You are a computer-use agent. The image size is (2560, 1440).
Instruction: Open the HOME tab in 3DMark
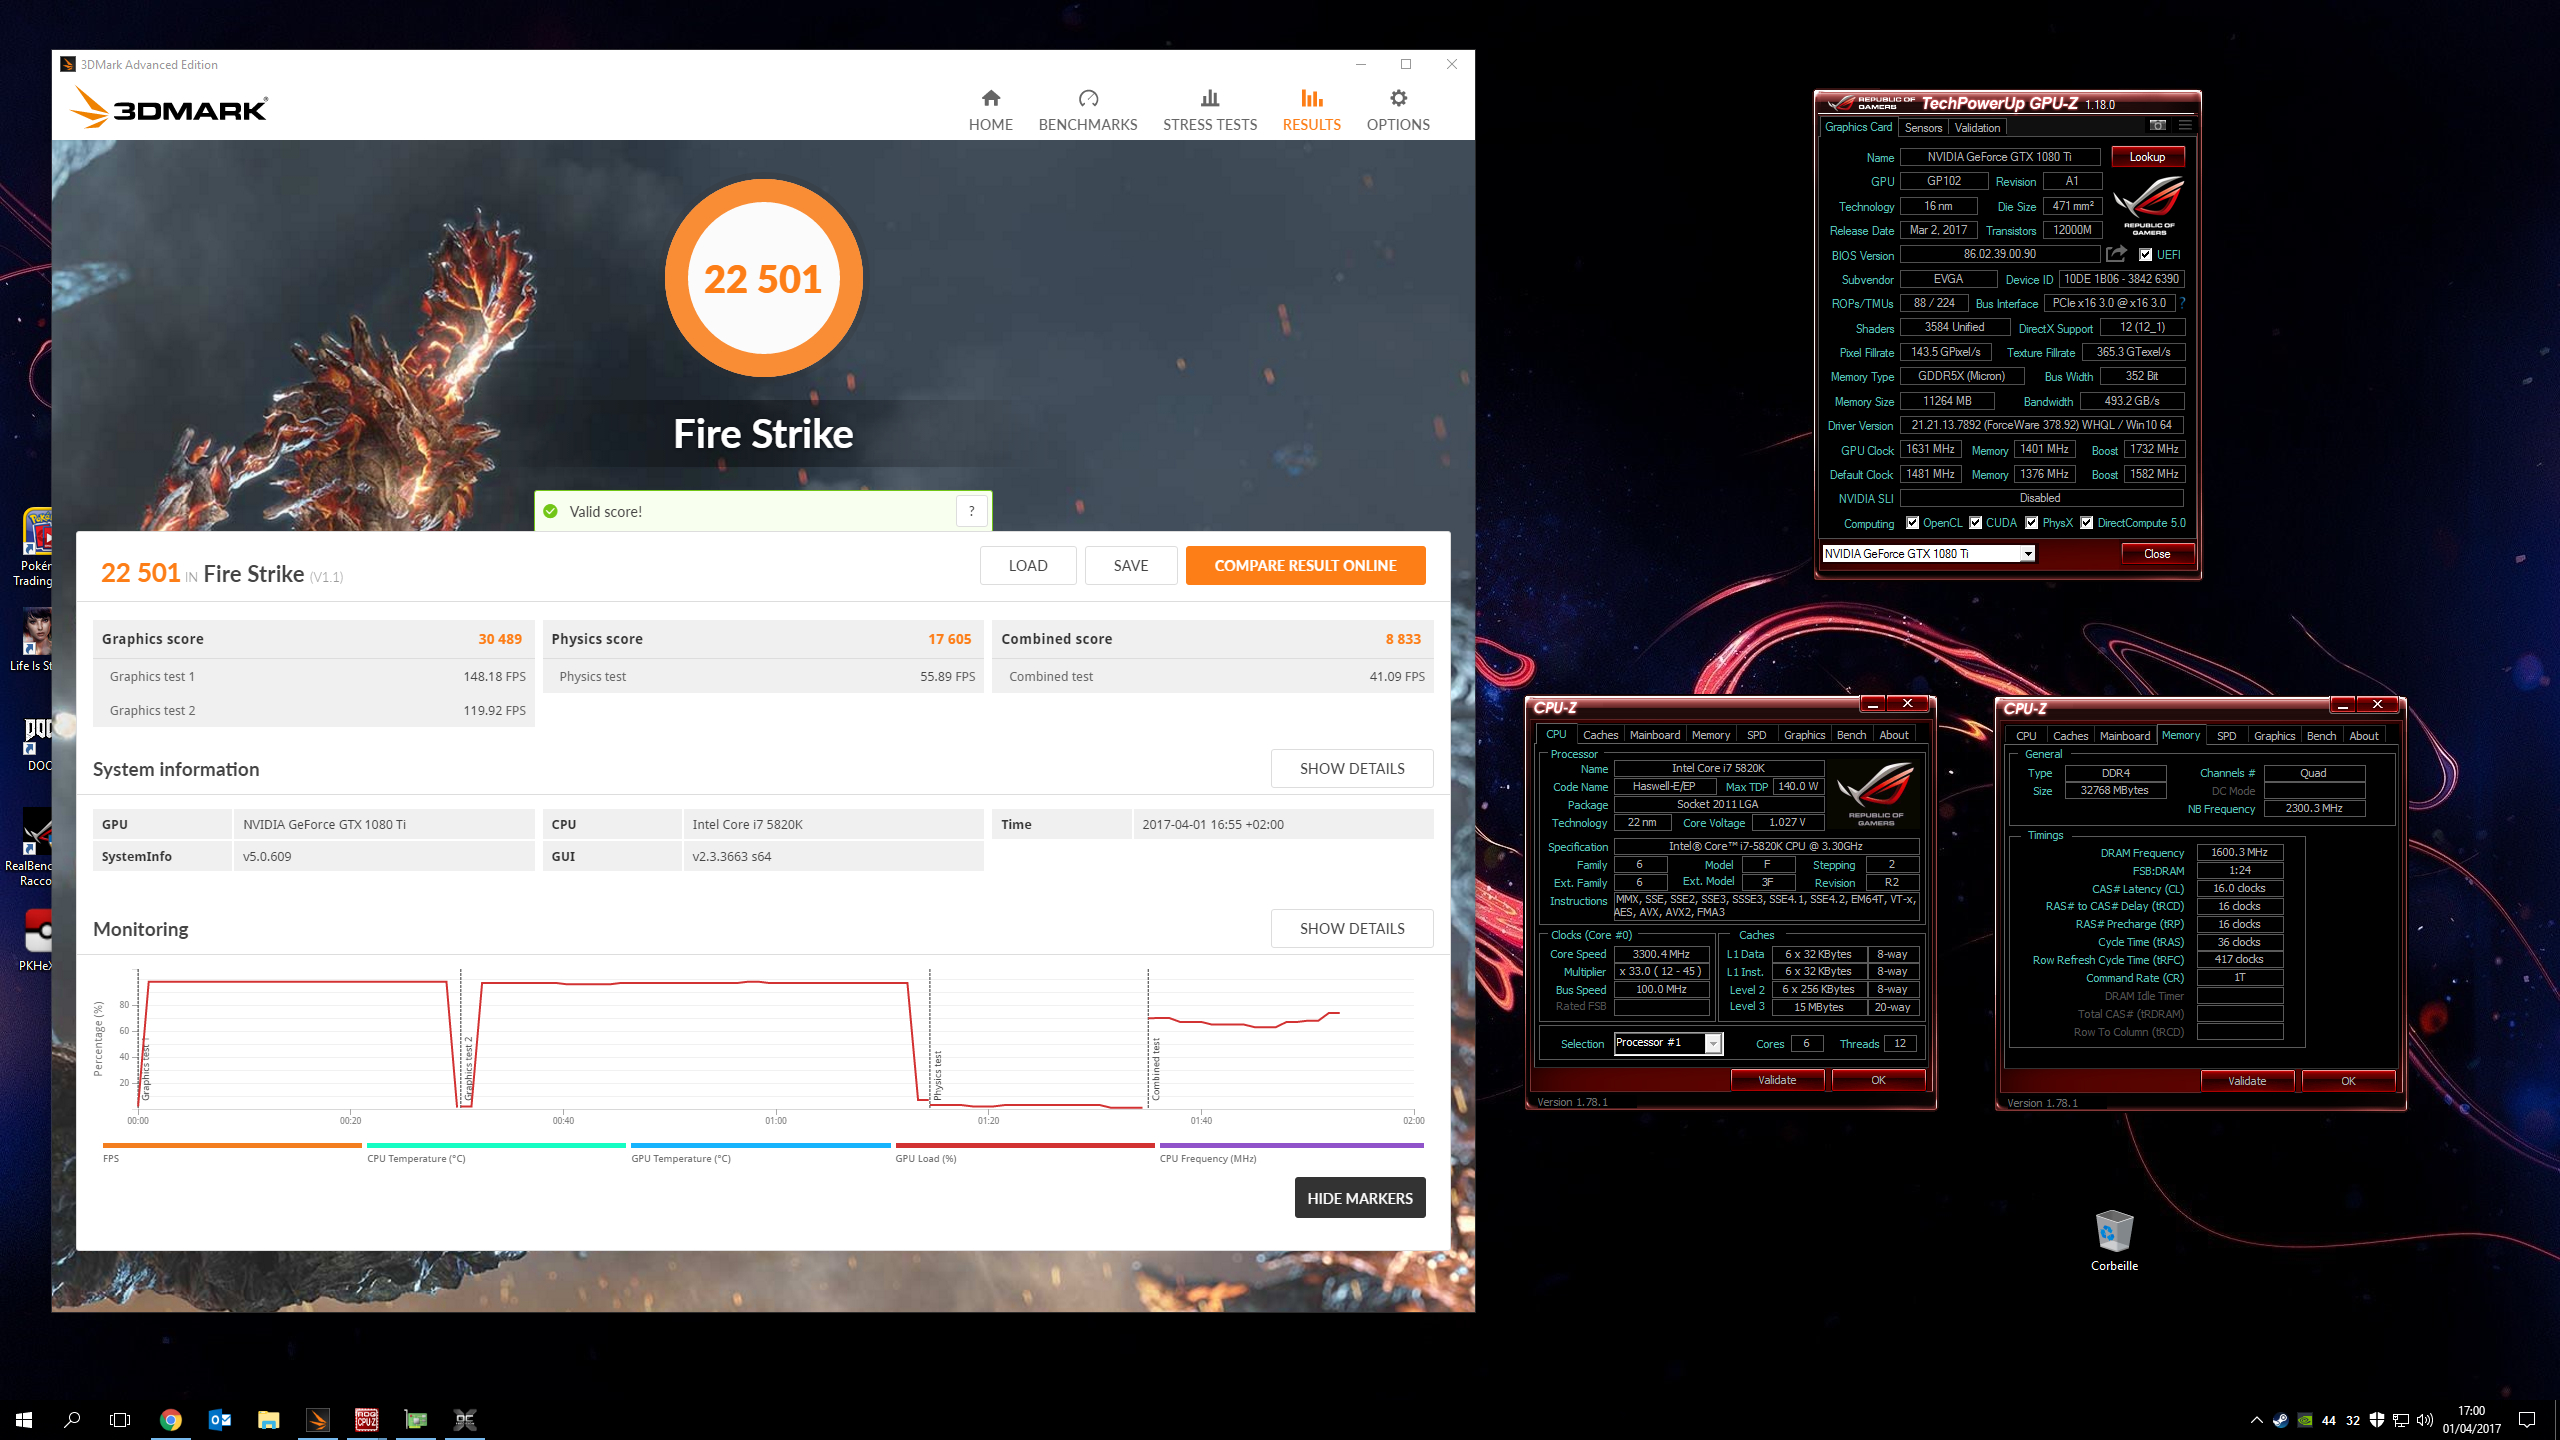[990, 110]
